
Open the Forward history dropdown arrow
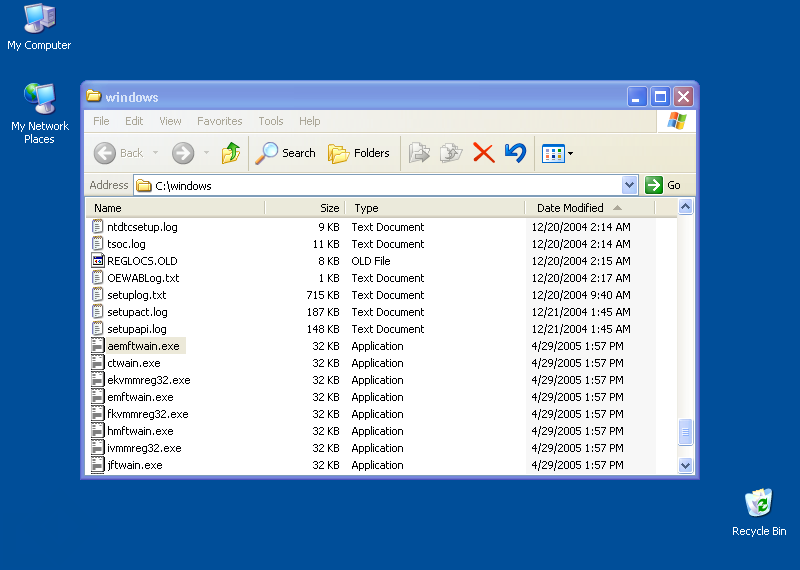[x=206, y=153]
